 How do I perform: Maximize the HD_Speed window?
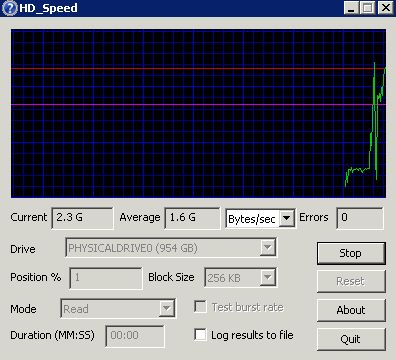(368, 8)
